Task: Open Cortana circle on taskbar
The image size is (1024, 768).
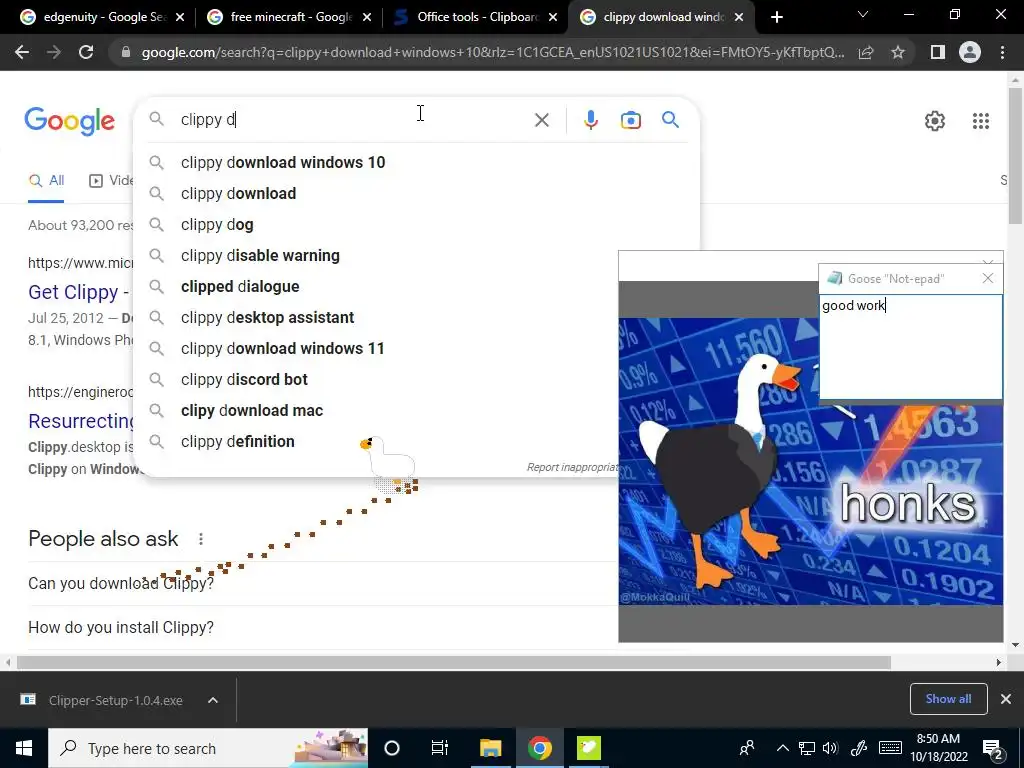Action: [x=392, y=748]
